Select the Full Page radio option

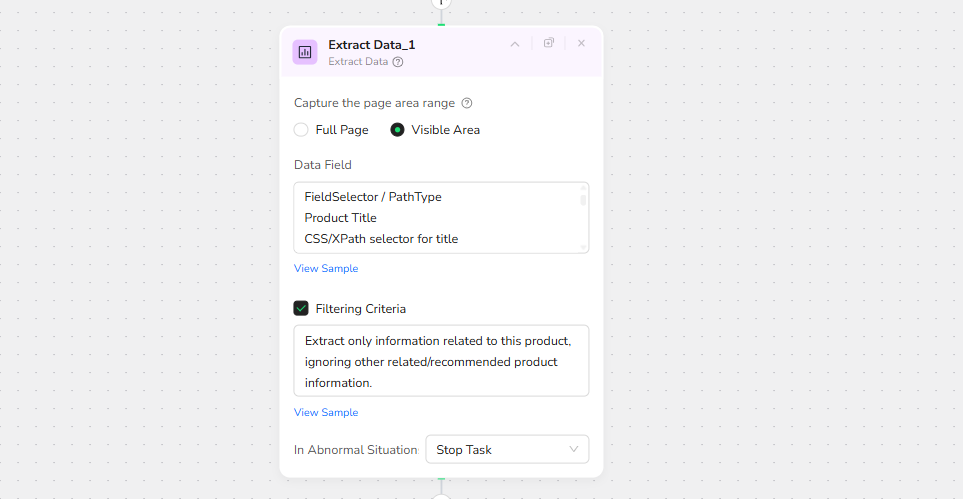click(x=301, y=130)
